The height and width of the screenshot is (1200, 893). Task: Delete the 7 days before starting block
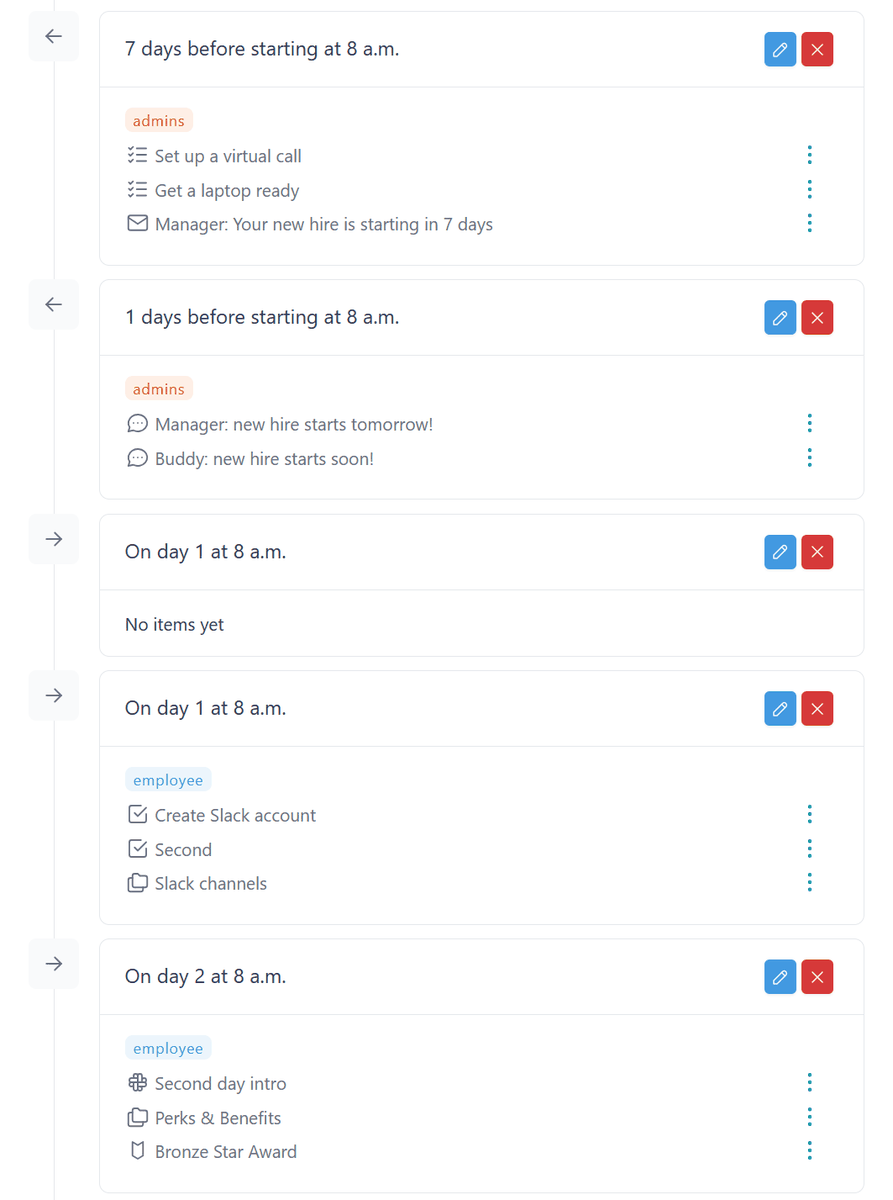coord(817,50)
